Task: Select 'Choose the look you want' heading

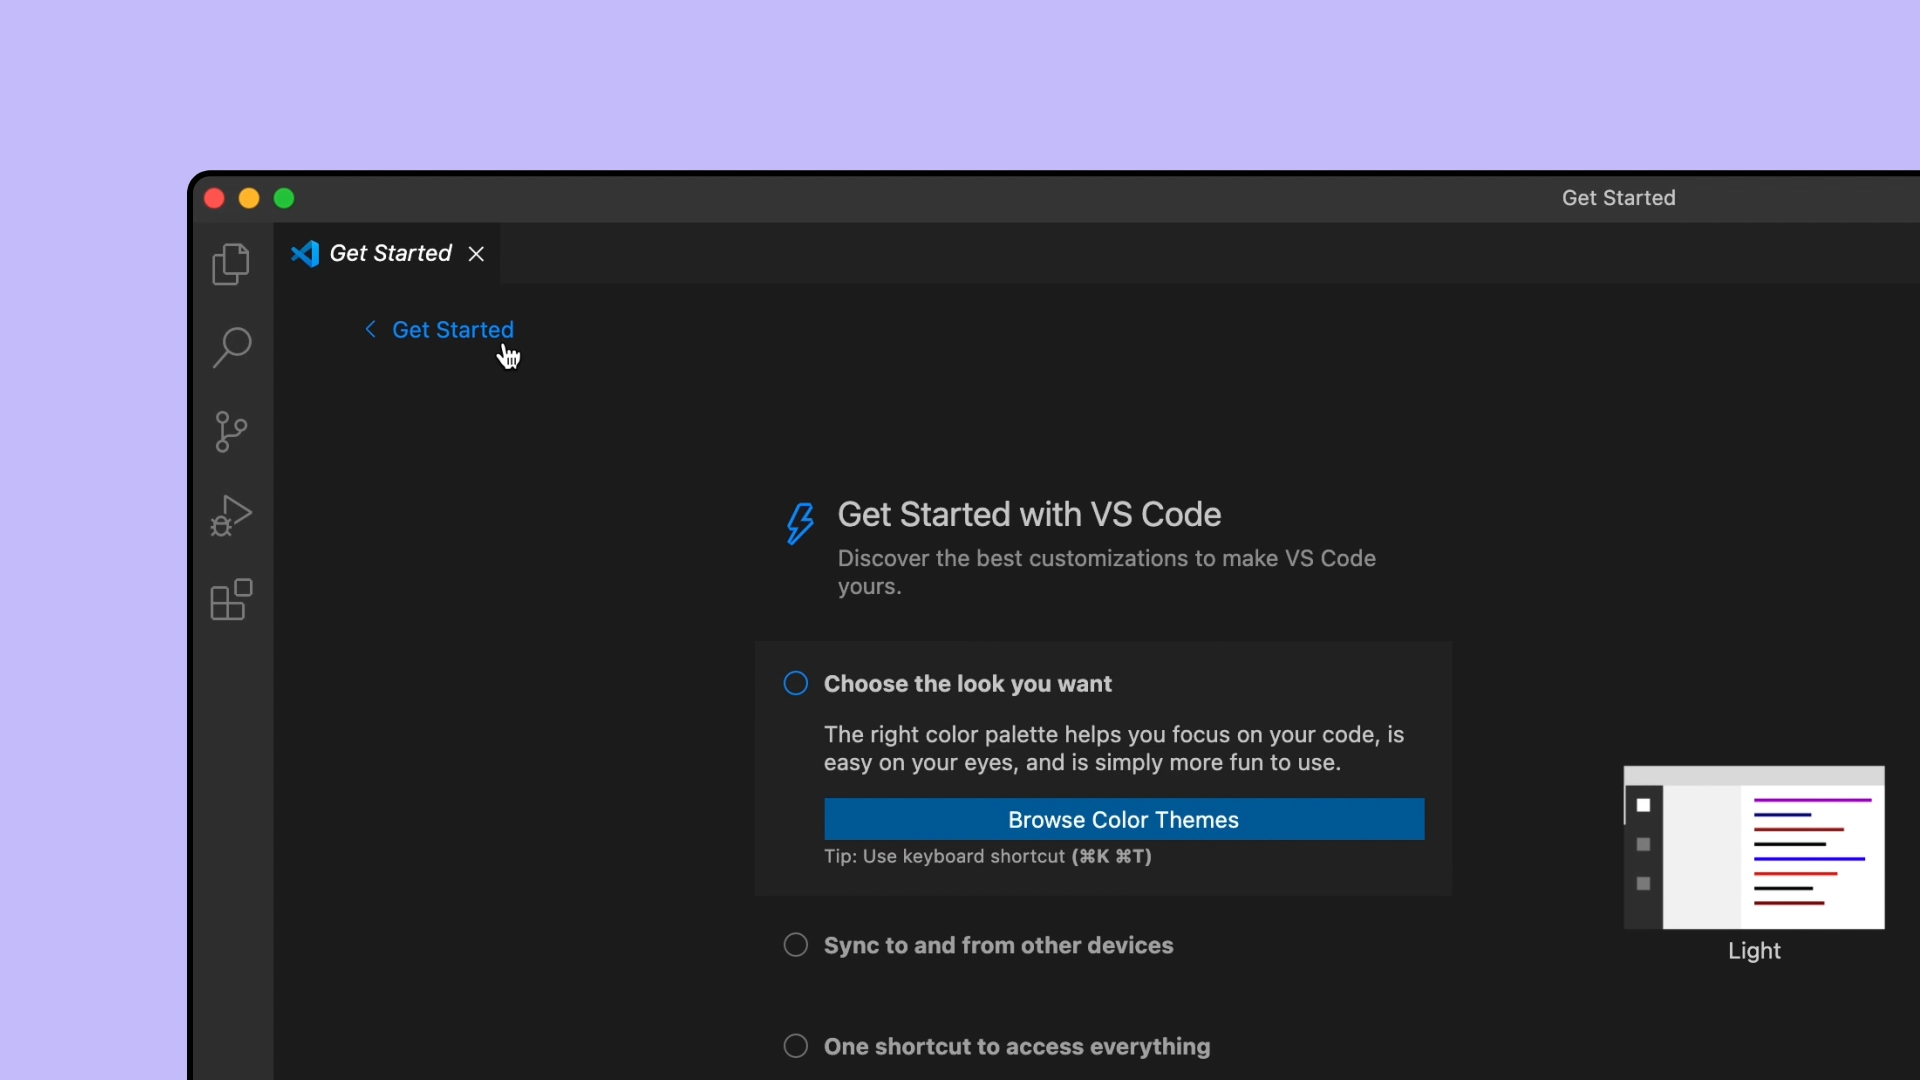Action: [967, 684]
